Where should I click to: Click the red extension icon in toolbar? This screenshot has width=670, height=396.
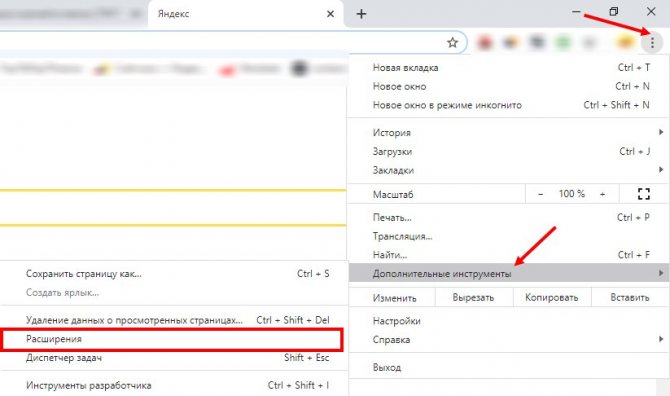click(485, 42)
